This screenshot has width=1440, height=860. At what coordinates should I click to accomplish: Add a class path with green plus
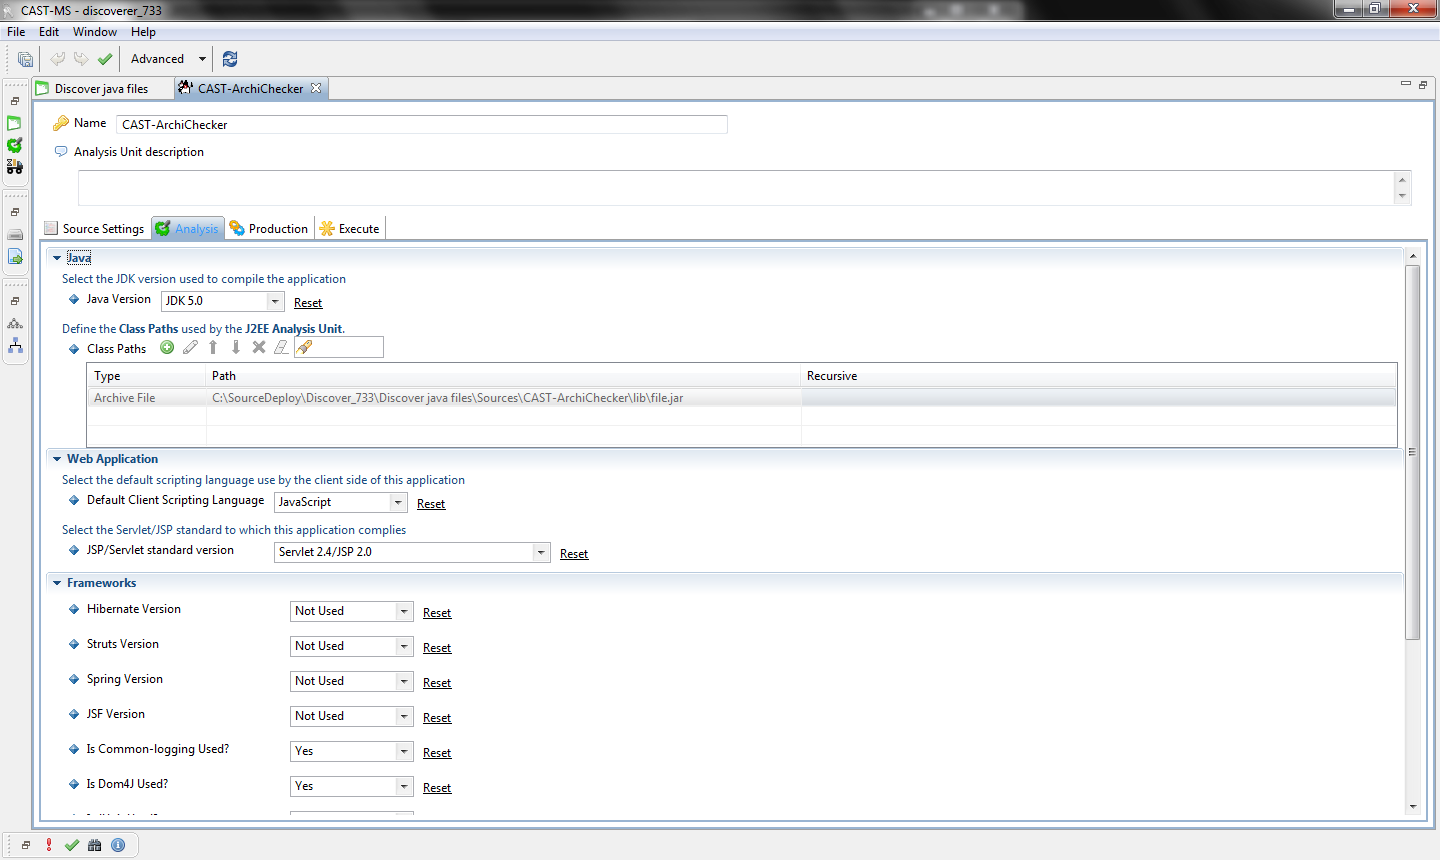167,347
